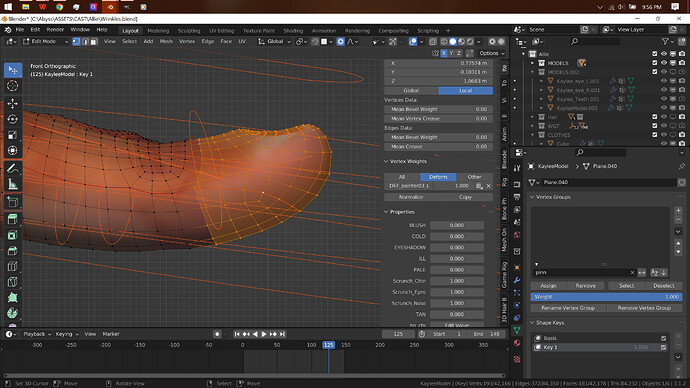Collapse the Vertex Groups panel

(532, 197)
